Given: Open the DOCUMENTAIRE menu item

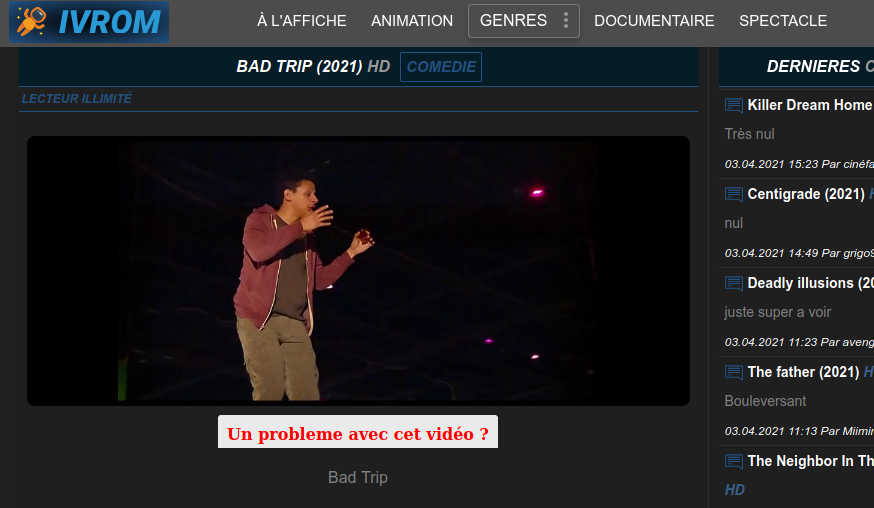Looking at the screenshot, I should click(x=654, y=21).
